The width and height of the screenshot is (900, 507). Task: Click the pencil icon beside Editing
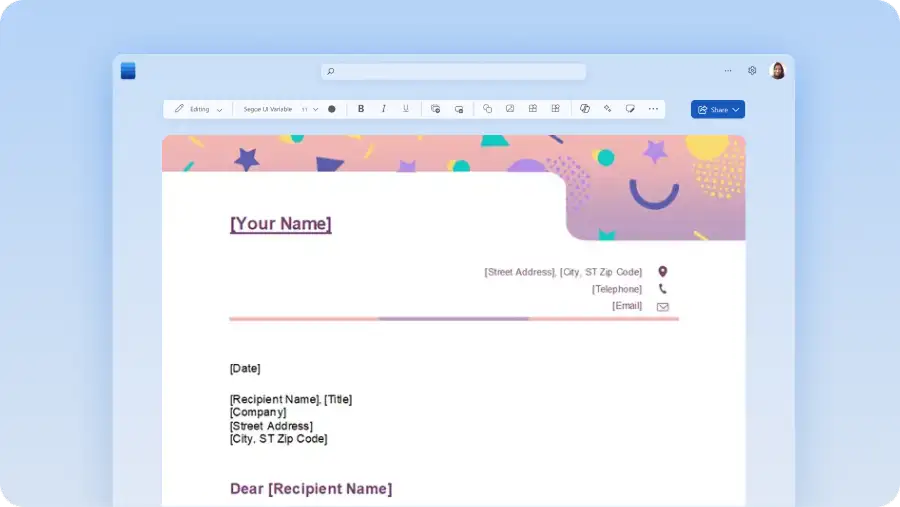tap(179, 109)
